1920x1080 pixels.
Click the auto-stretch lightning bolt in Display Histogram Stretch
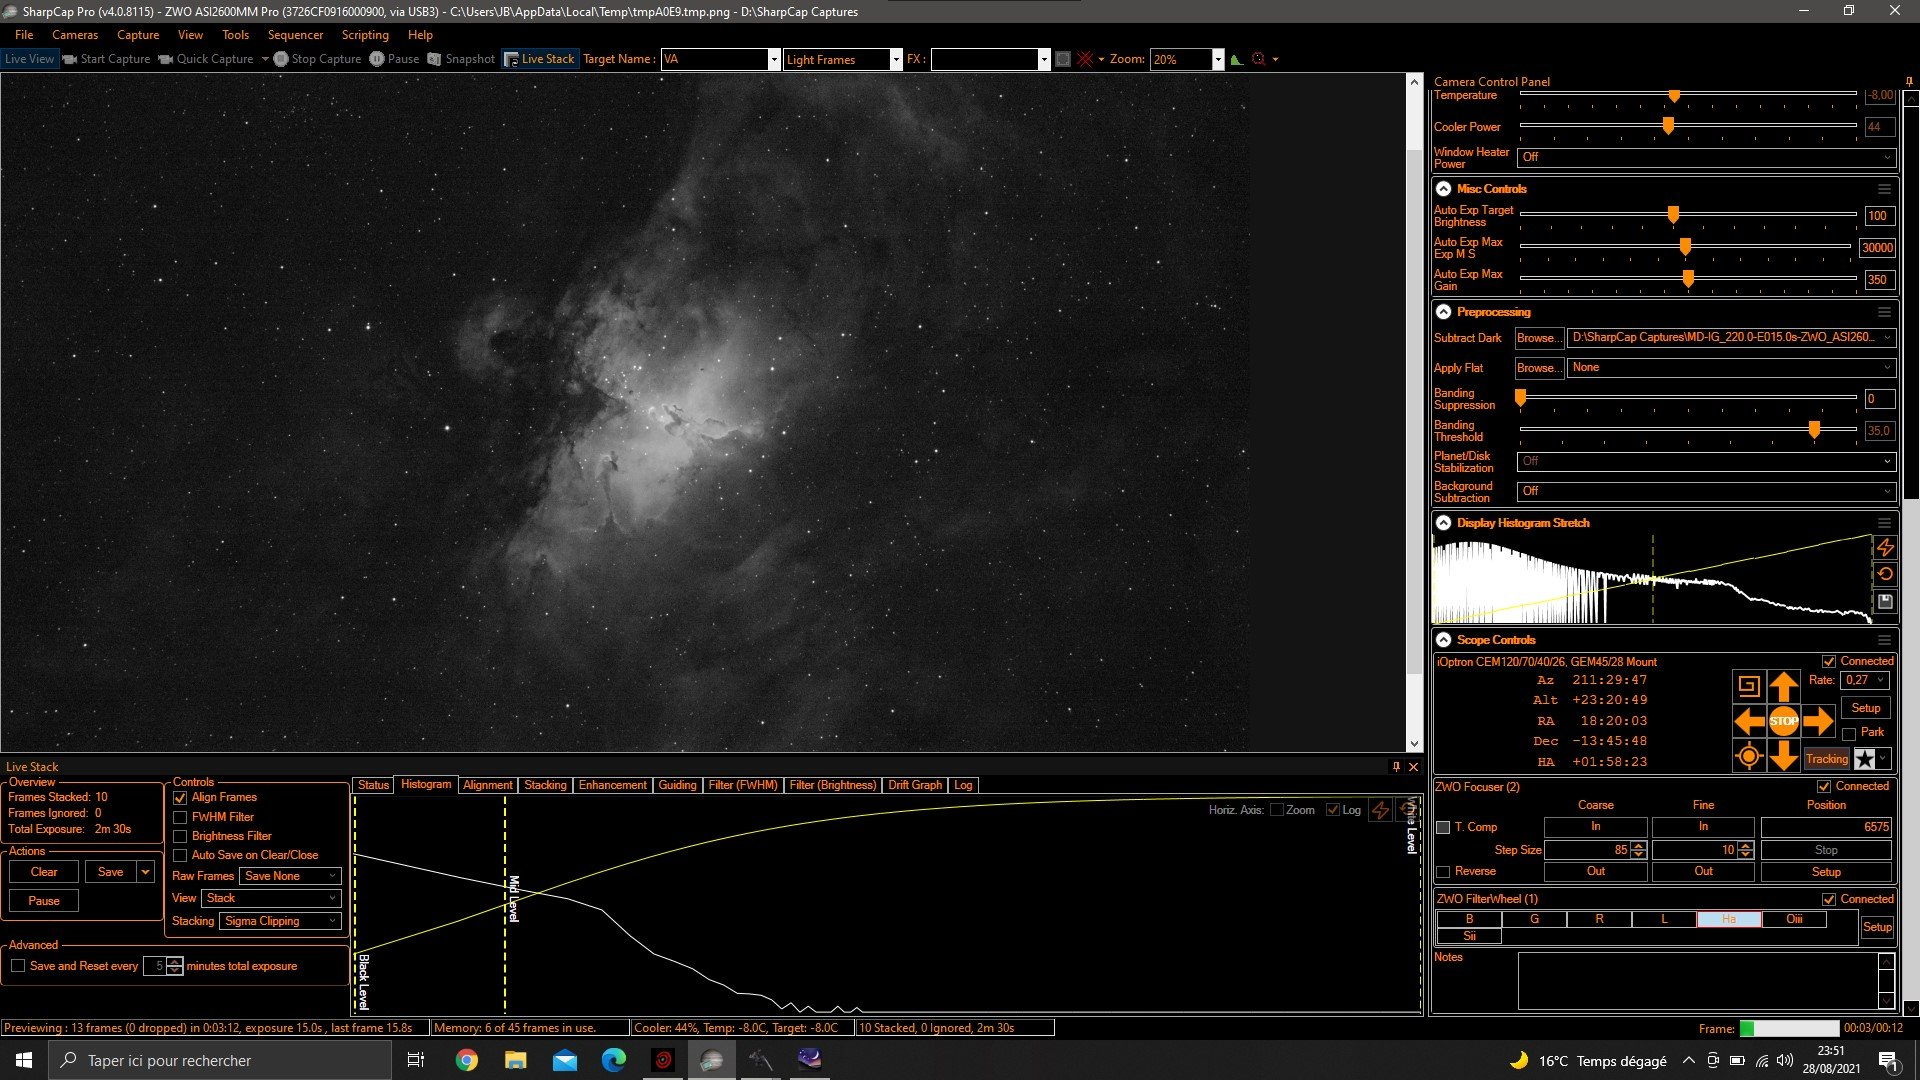(1885, 547)
